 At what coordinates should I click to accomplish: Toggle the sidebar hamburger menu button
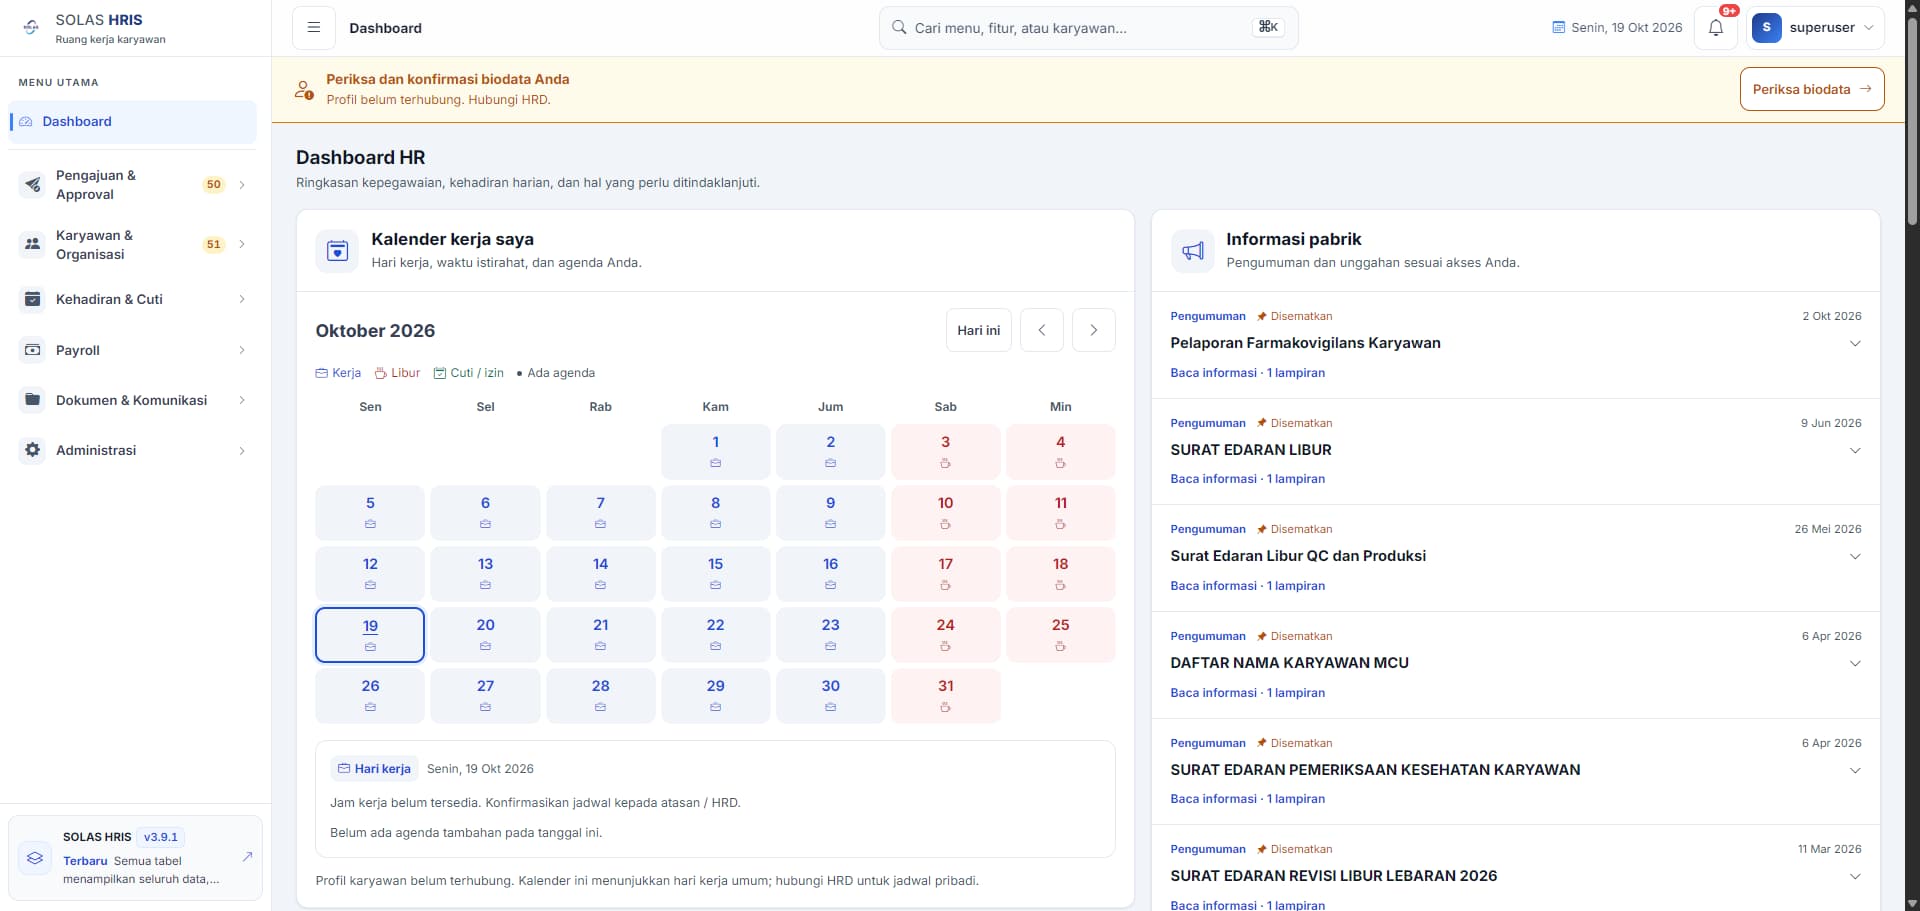(x=314, y=28)
